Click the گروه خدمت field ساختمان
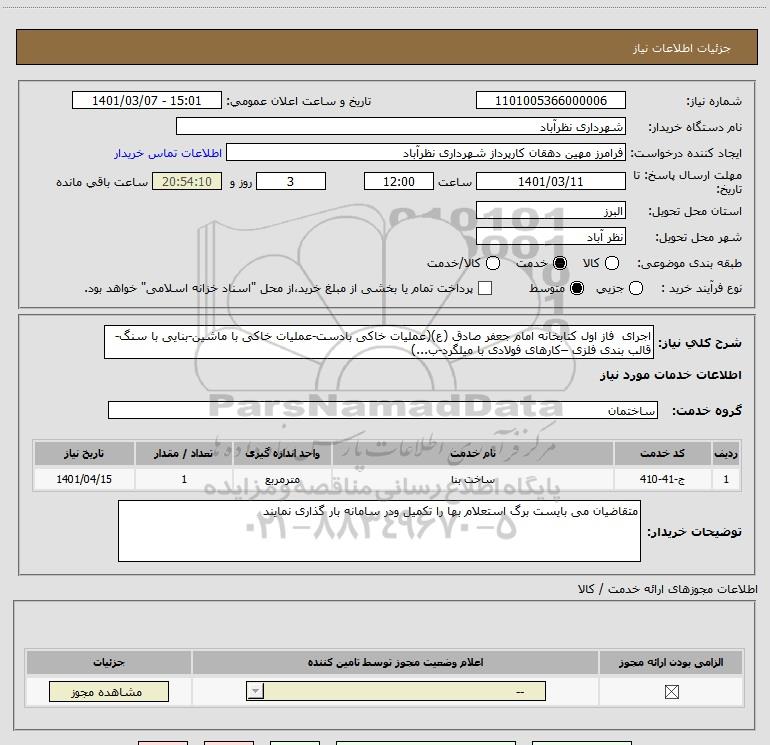The image size is (770, 745). coord(383,410)
